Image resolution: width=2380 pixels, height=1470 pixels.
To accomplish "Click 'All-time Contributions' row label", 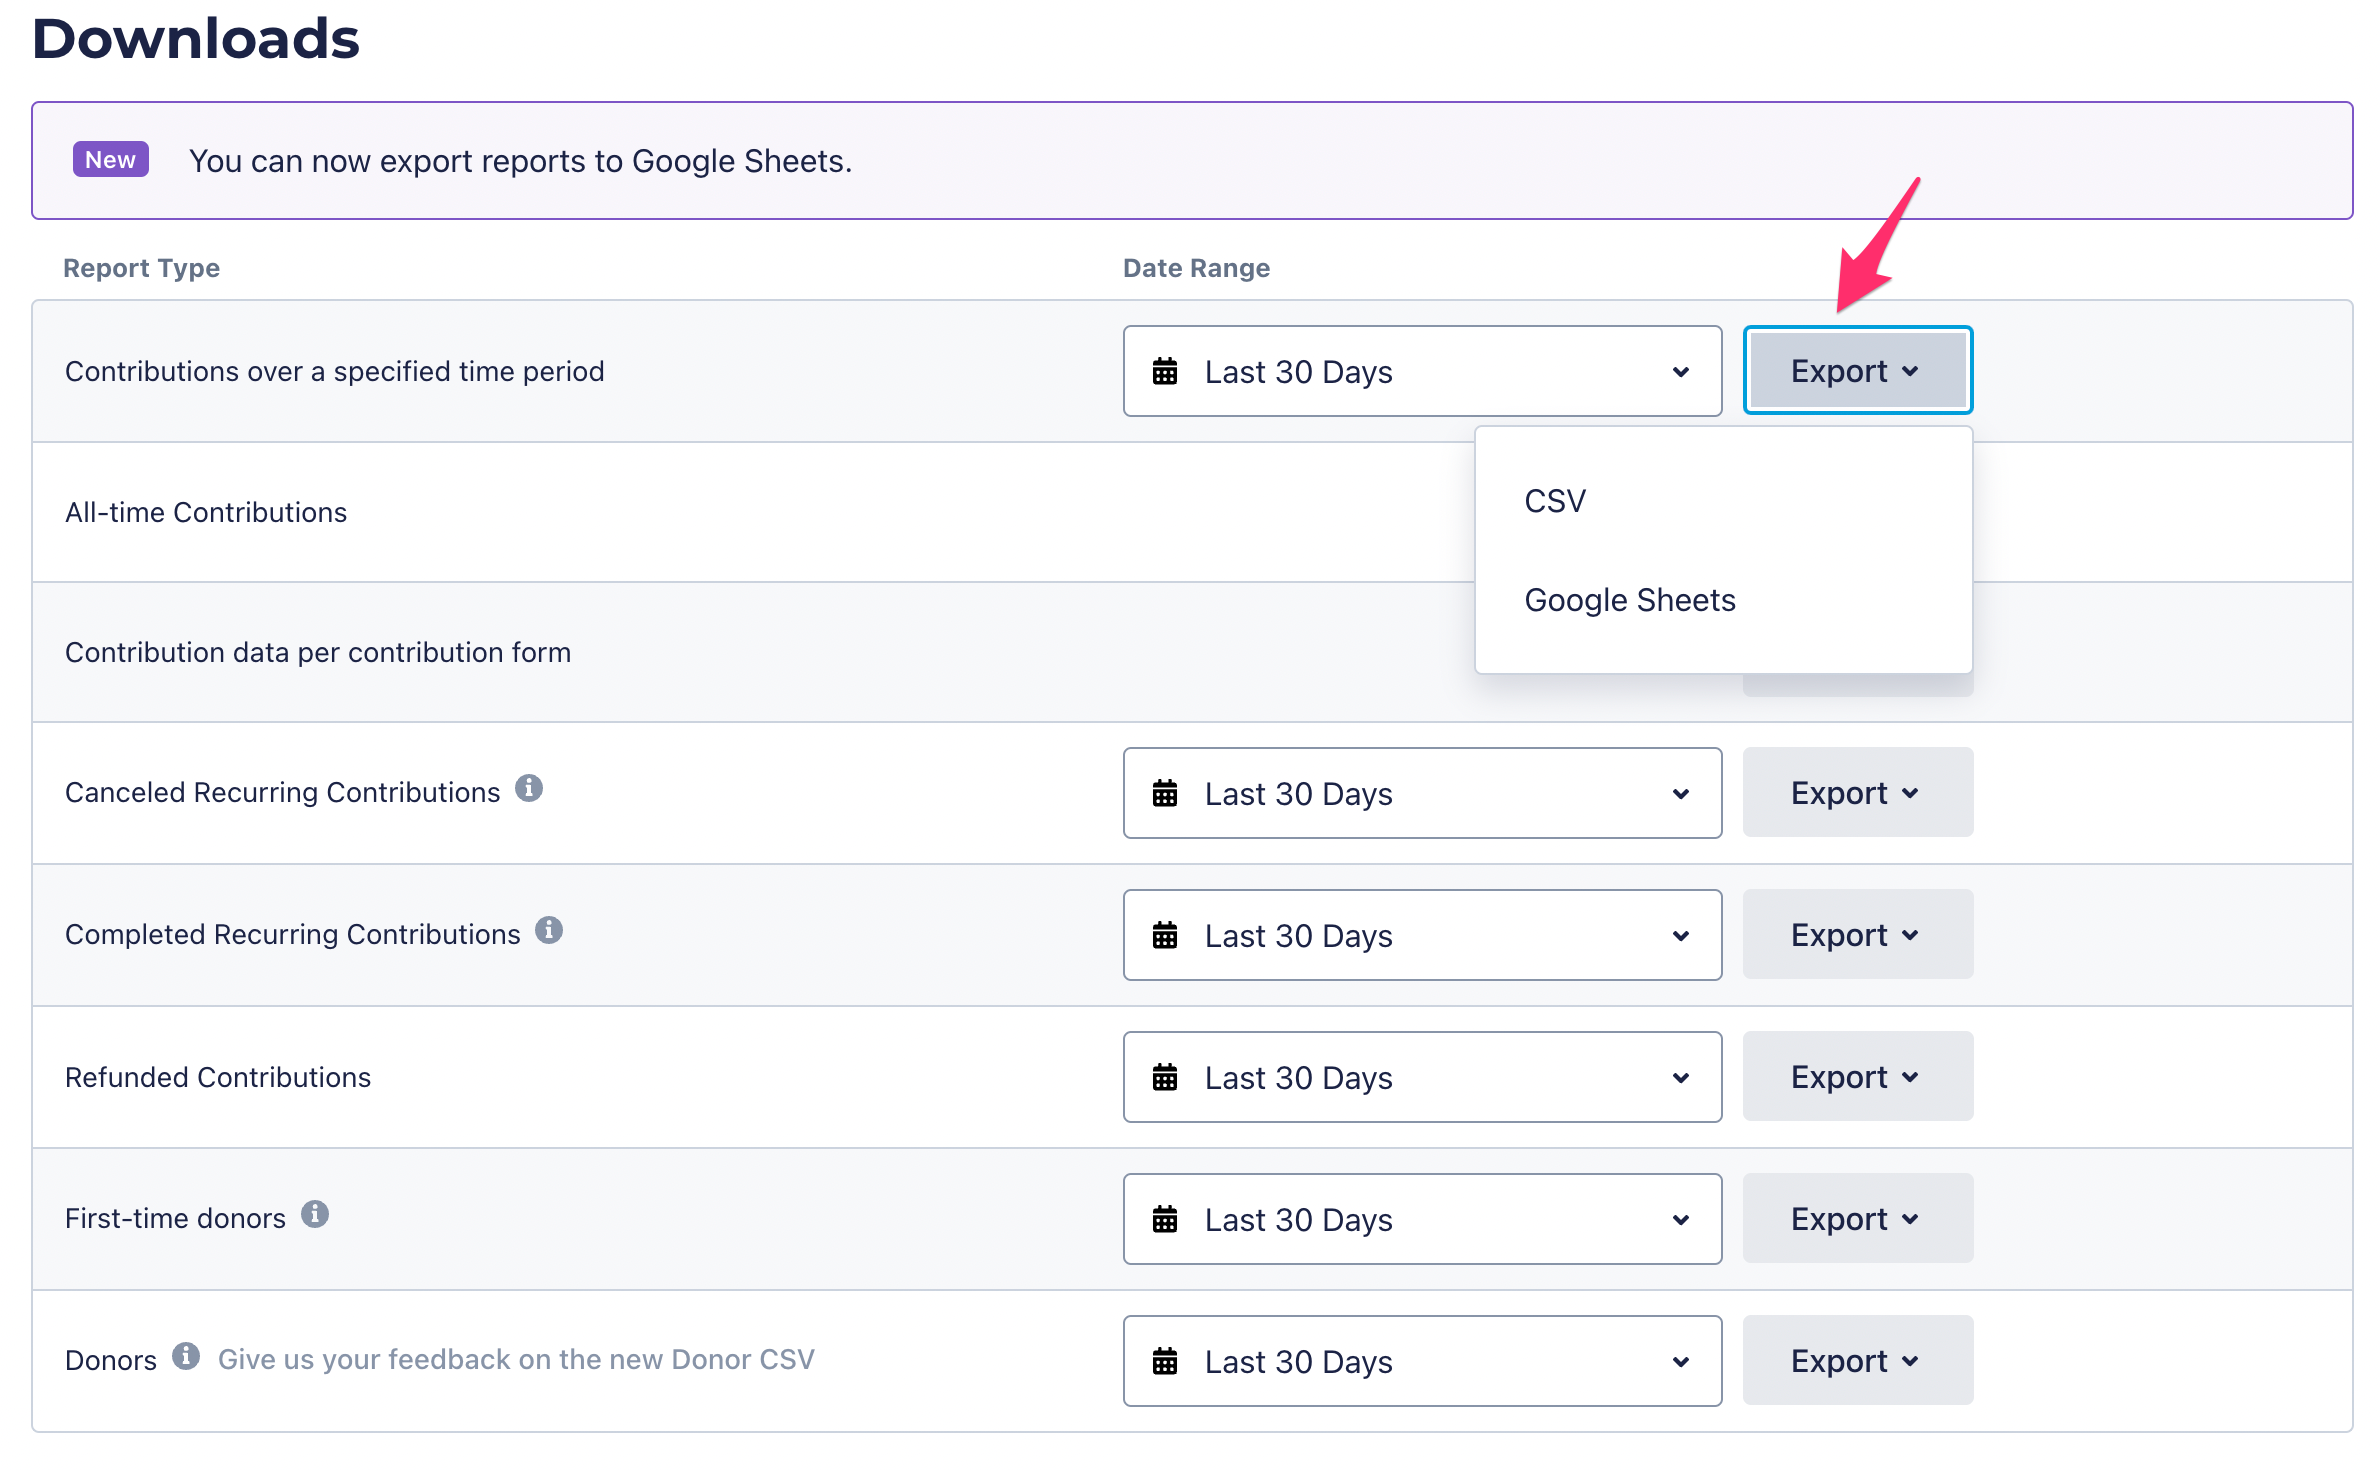I will pyautogui.click(x=206, y=512).
